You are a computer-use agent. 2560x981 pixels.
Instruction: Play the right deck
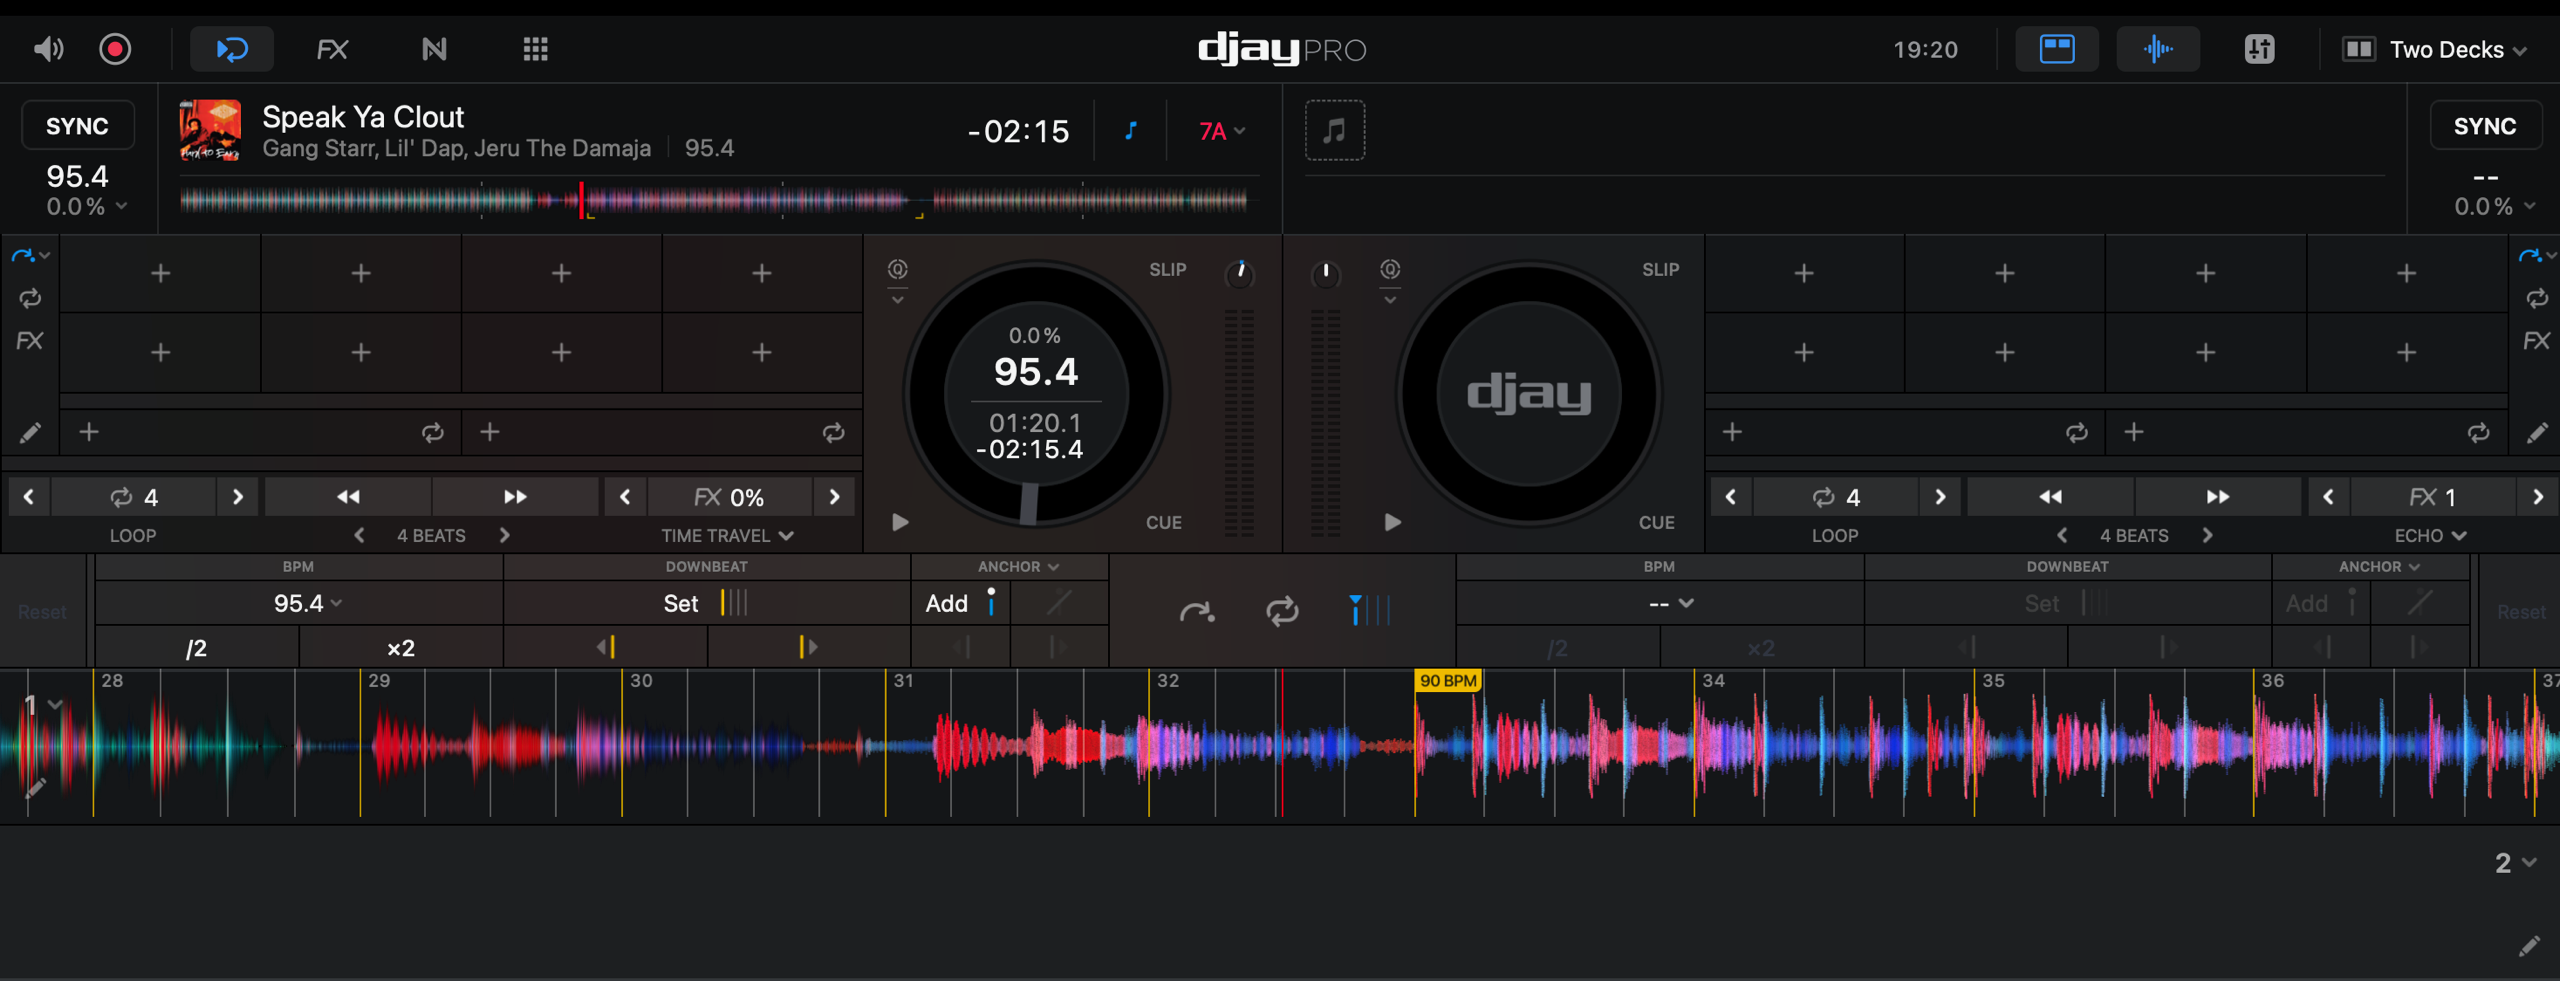[1392, 522]
